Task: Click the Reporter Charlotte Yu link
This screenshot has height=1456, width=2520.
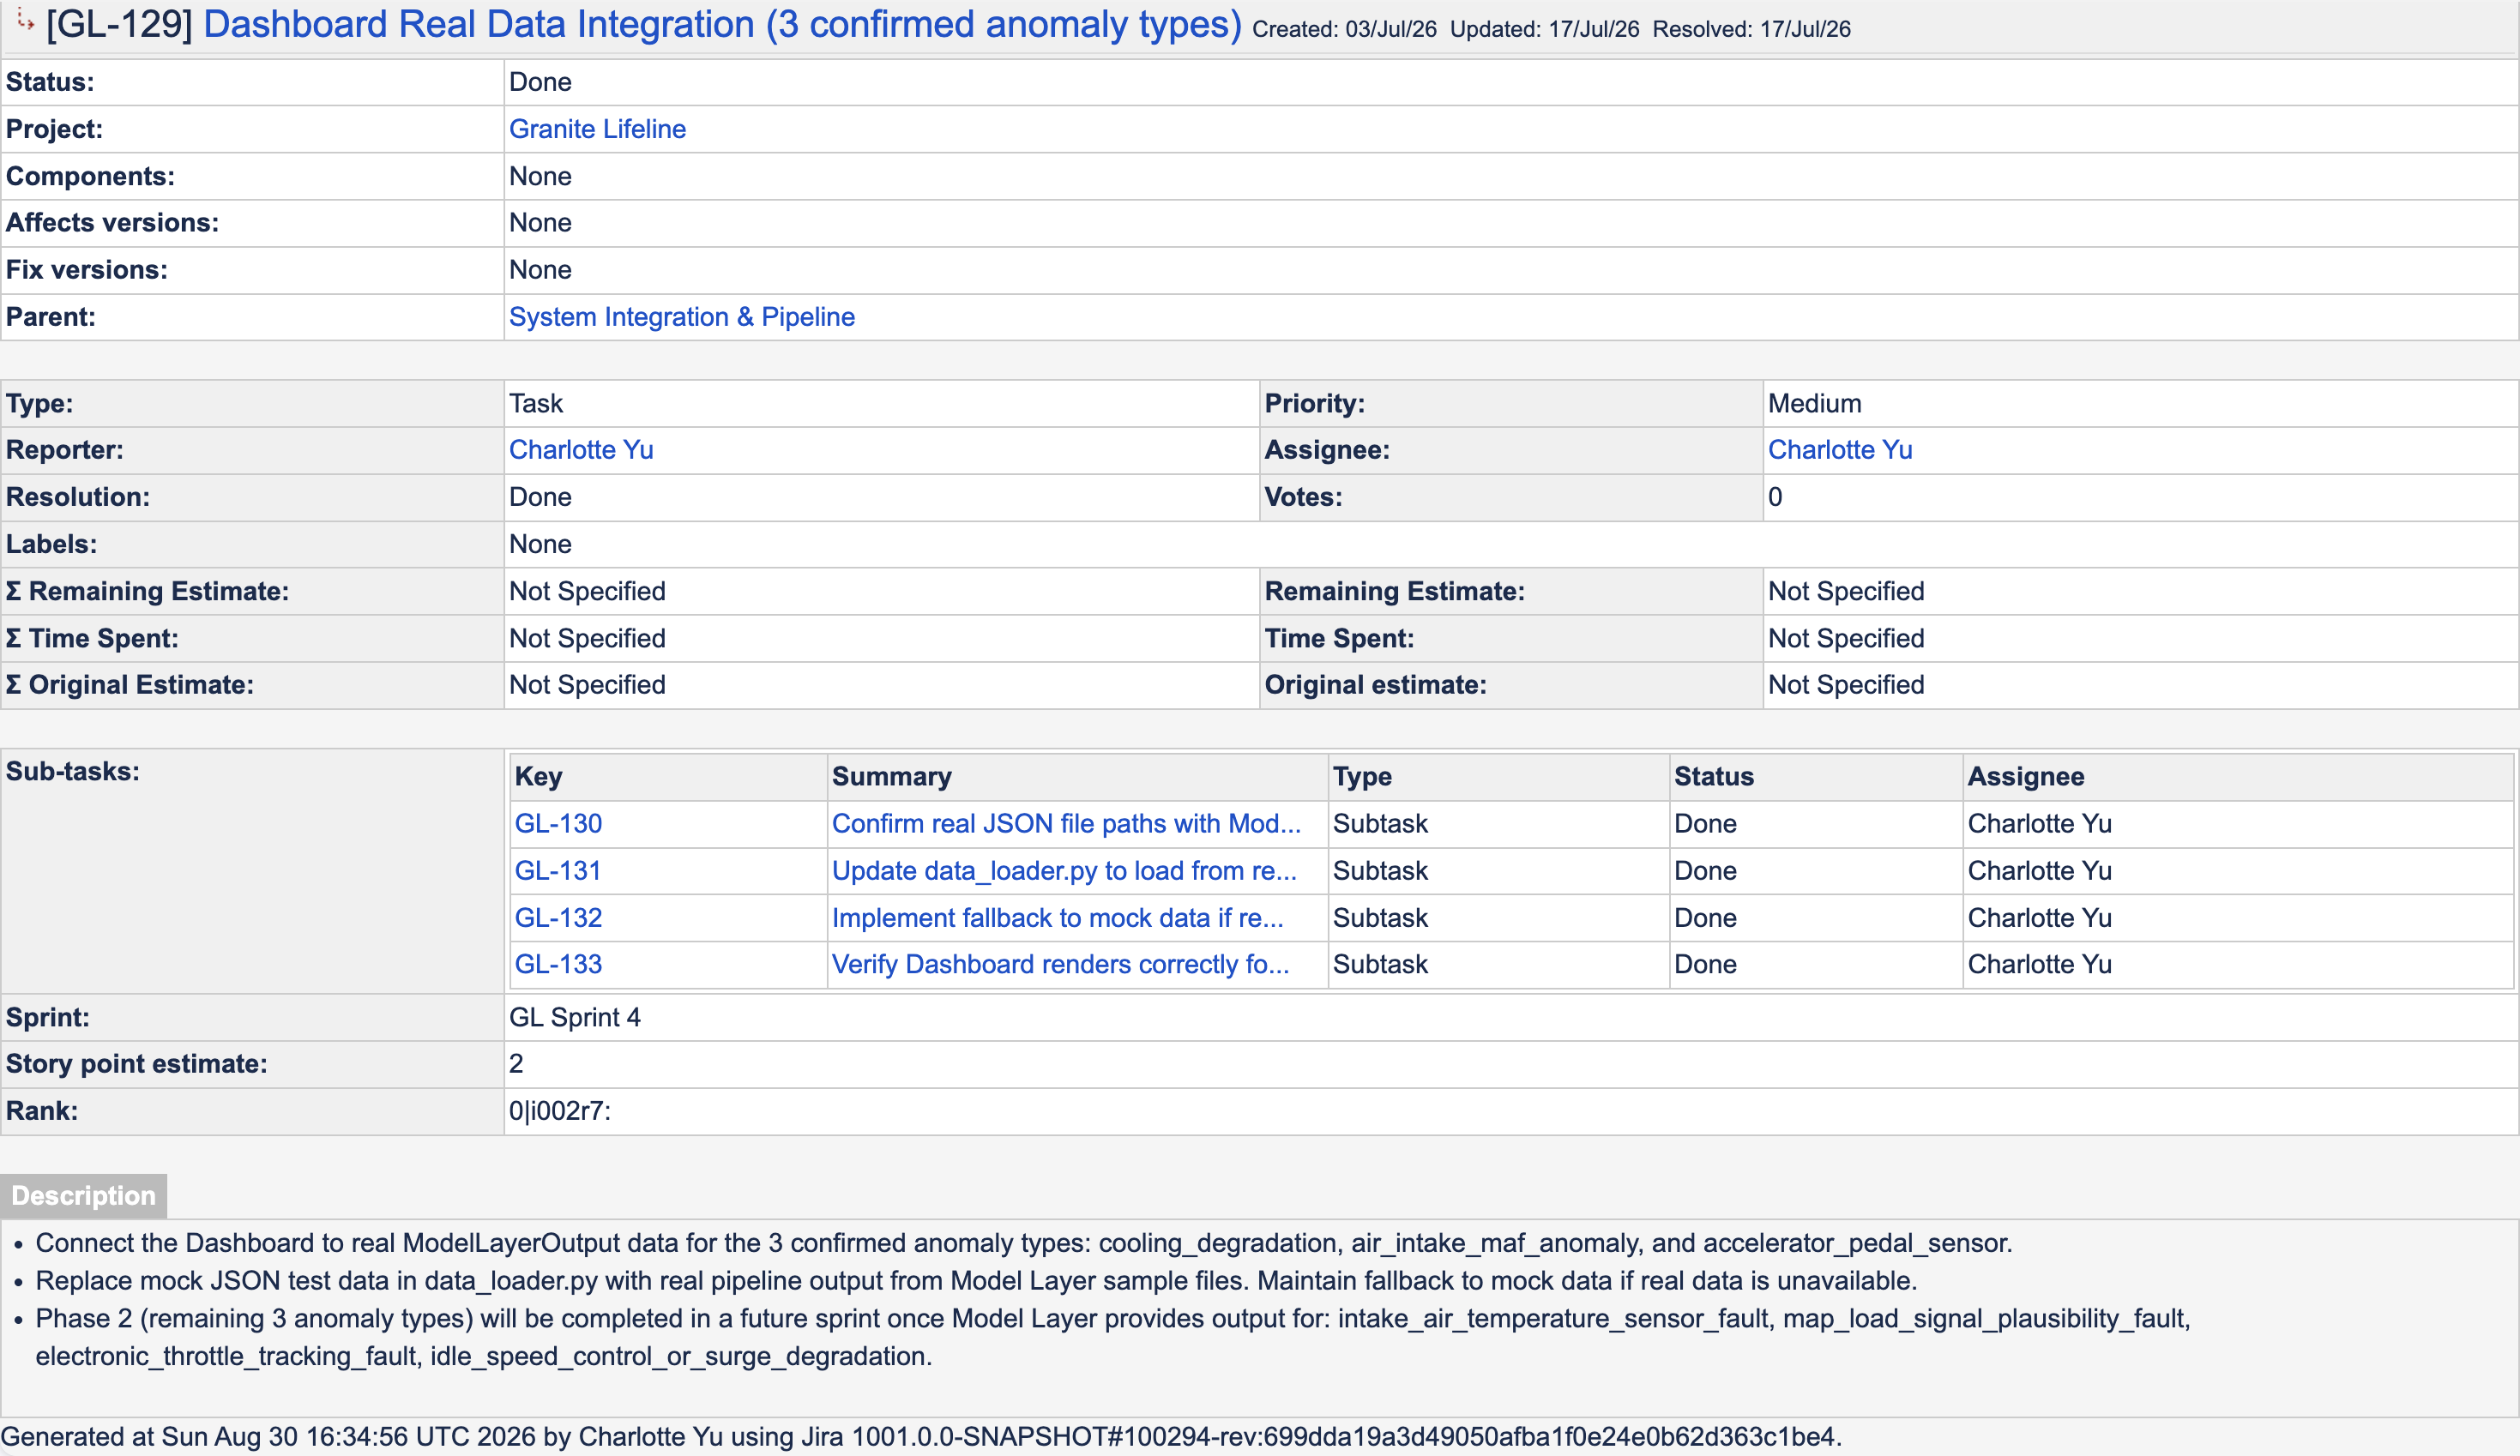Action: pyautogui.click(x=581, y=450)
